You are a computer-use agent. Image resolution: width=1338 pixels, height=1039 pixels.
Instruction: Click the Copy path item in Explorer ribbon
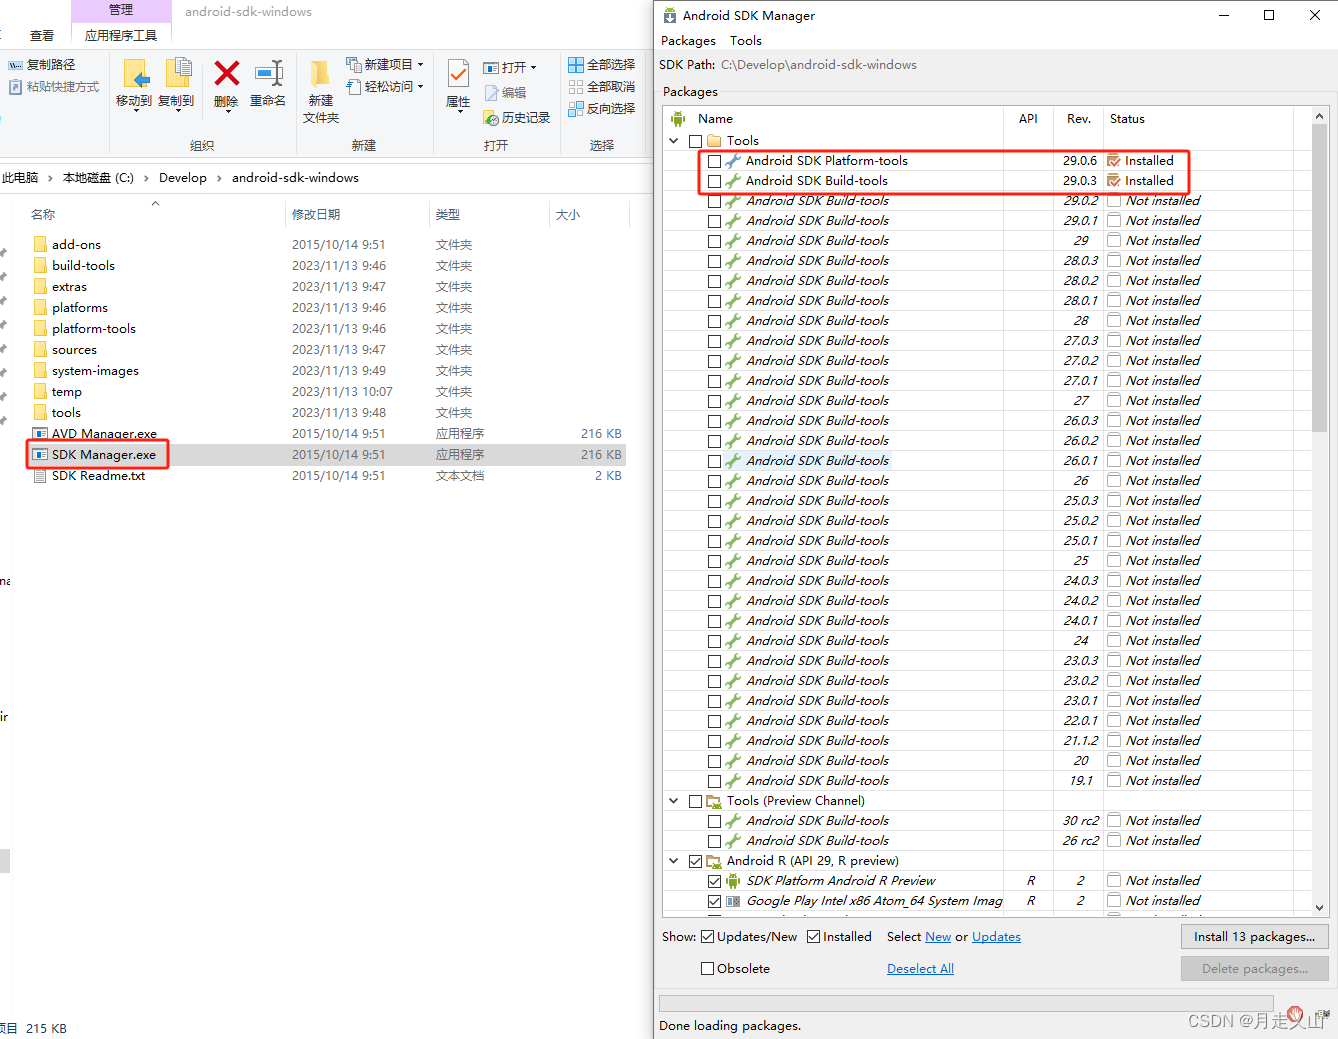(42, 64)
